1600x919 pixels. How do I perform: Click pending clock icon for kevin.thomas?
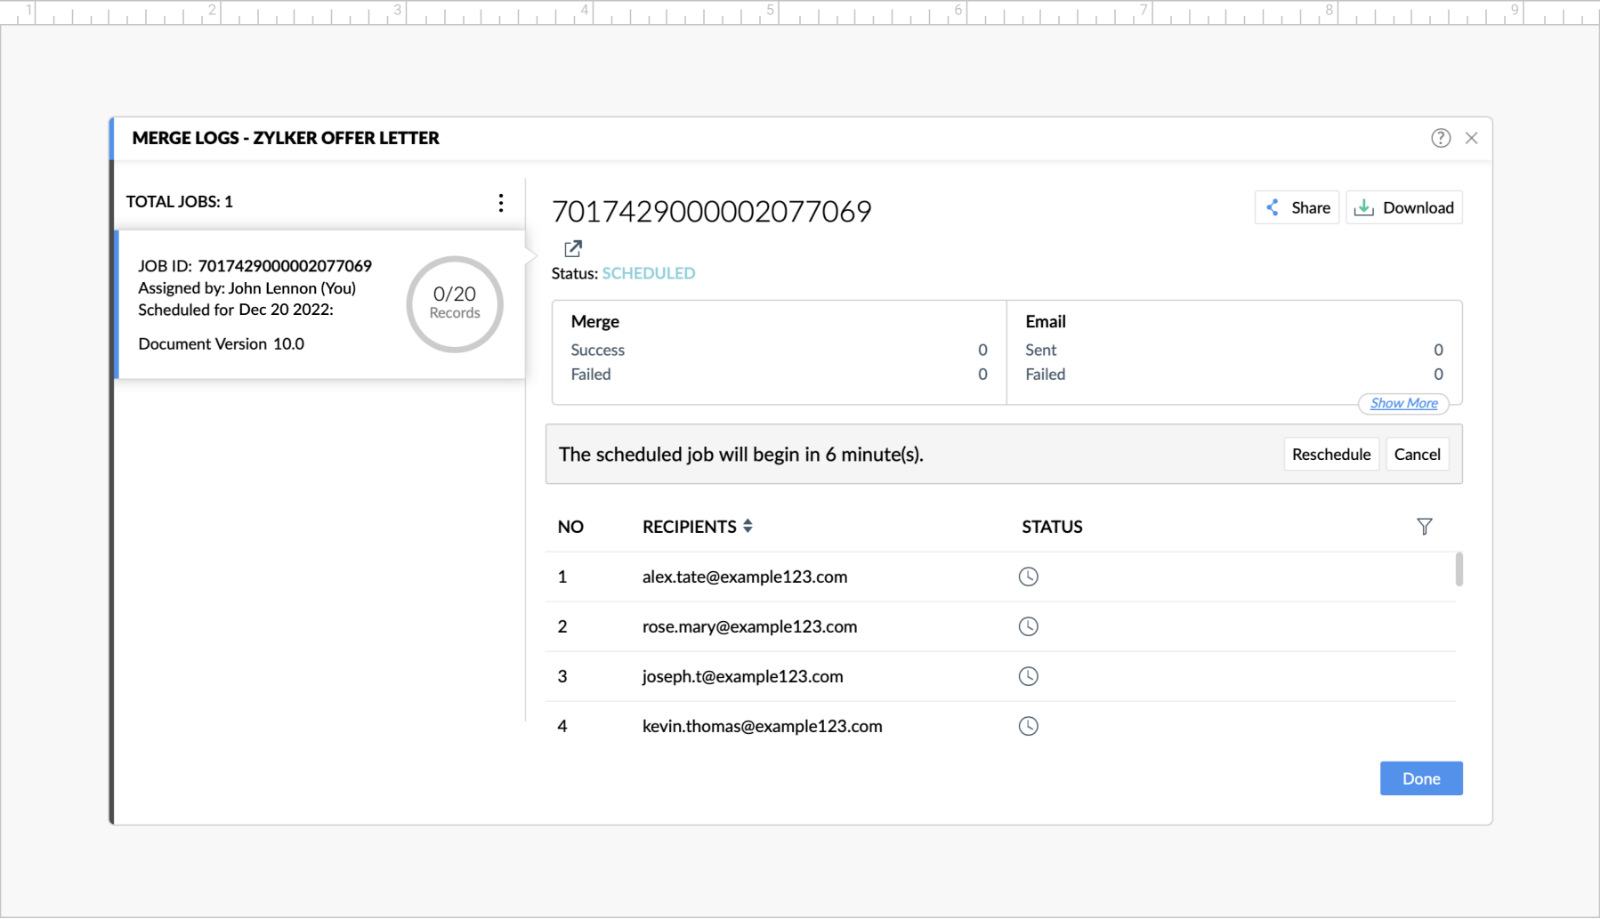pyautogui.click(x=1028, y=726)
